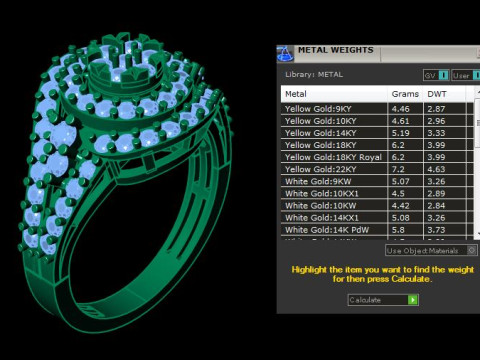
Task: Select the White Gold:9KW row
Action: coord(377,181)
